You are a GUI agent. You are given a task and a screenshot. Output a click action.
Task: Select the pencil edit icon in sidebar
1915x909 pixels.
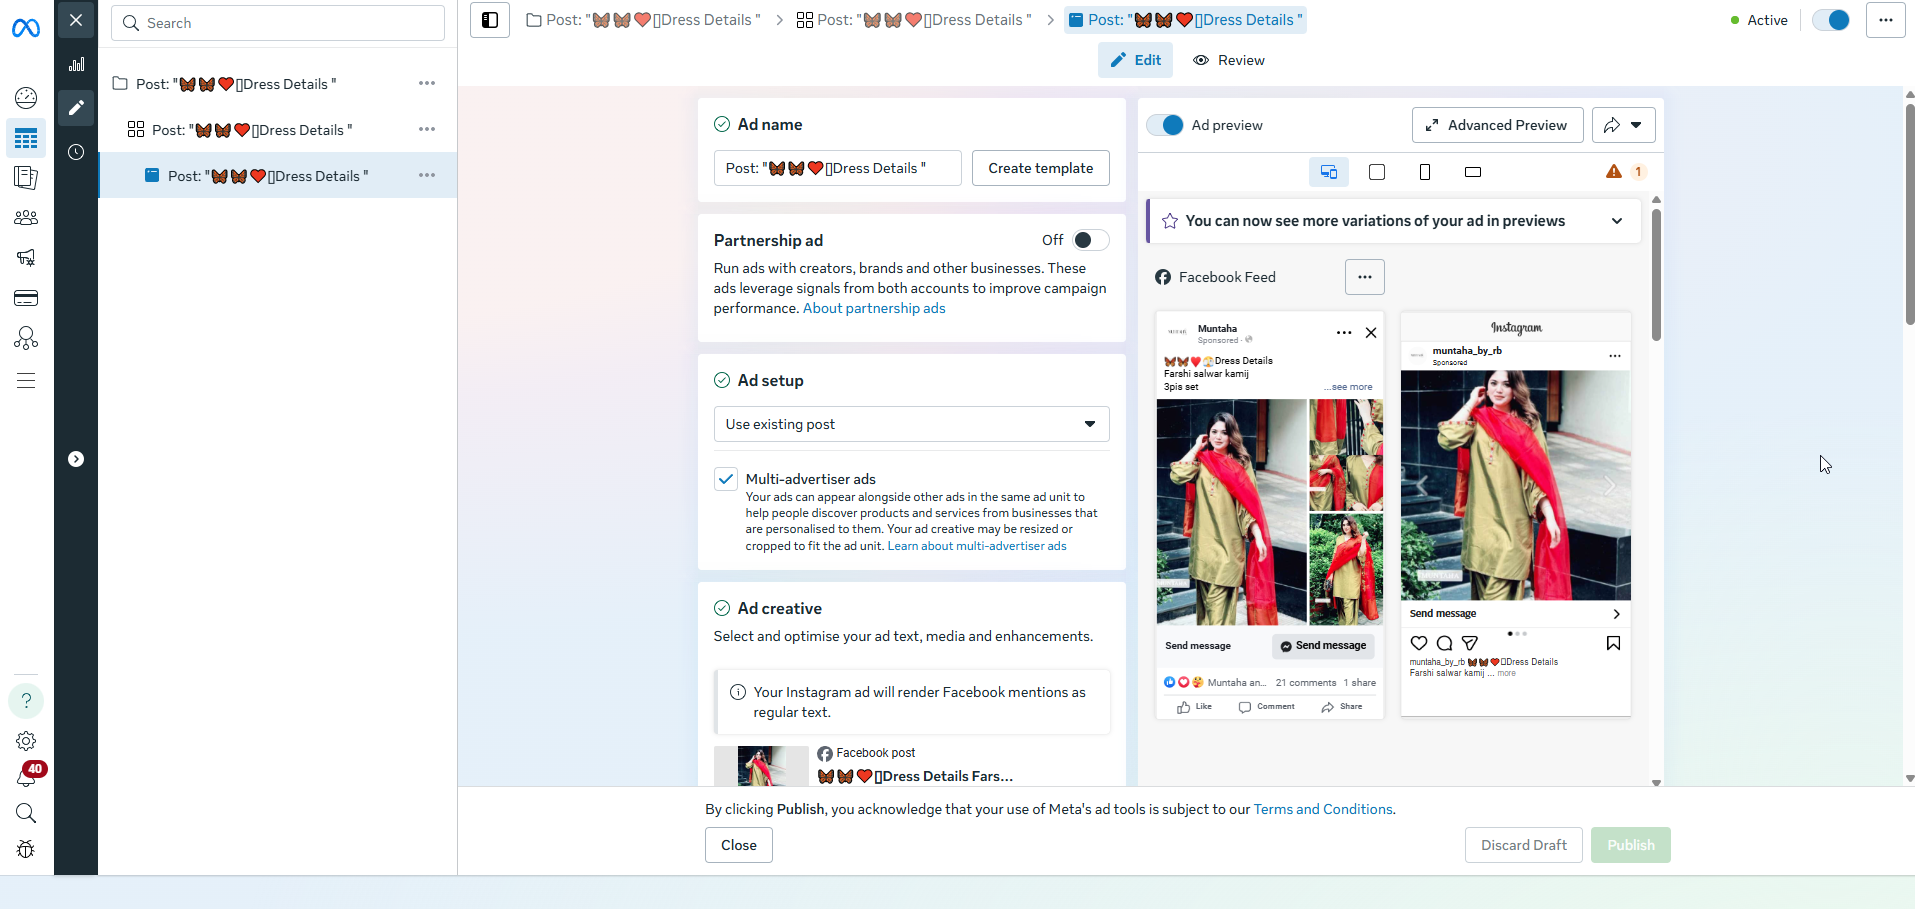coord(76,108)
